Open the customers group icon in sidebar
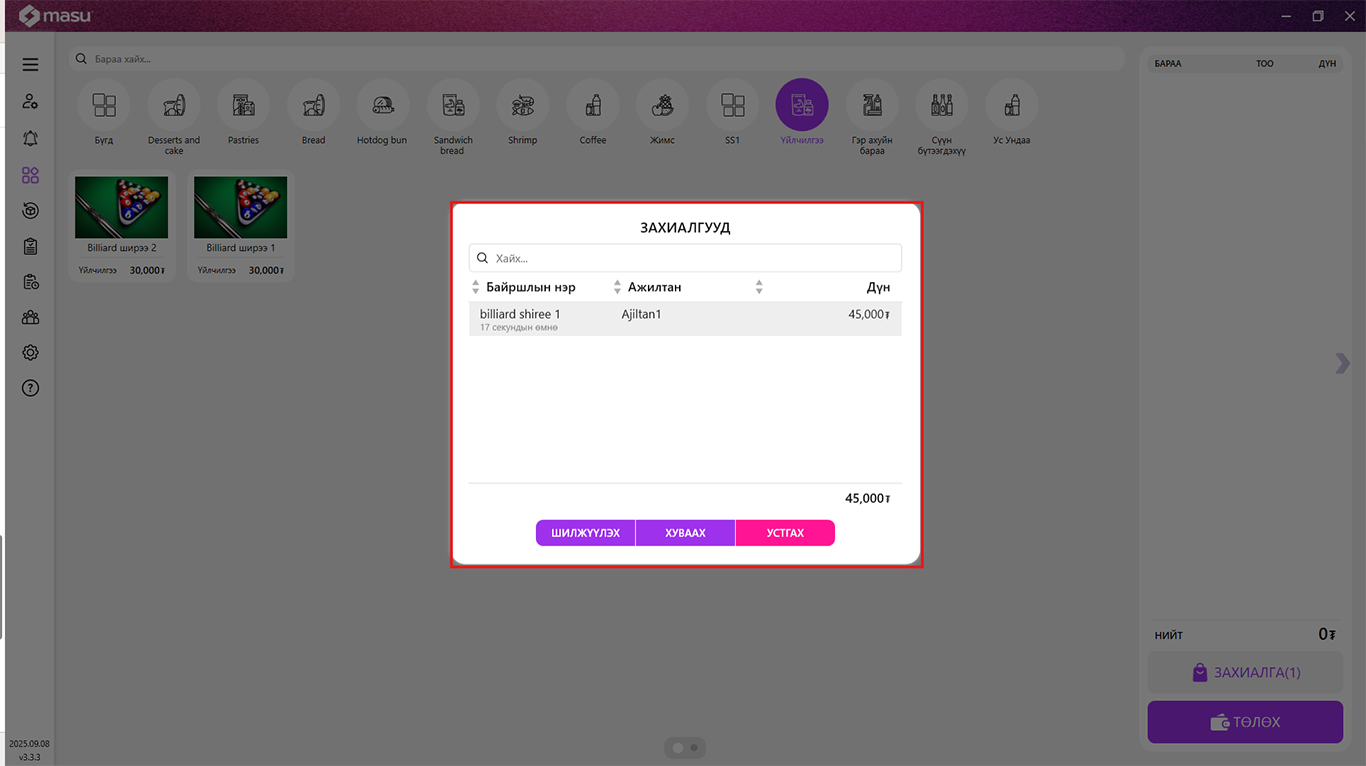The width and height of the screenshot is (1366, 766). [x=30, y=317]
